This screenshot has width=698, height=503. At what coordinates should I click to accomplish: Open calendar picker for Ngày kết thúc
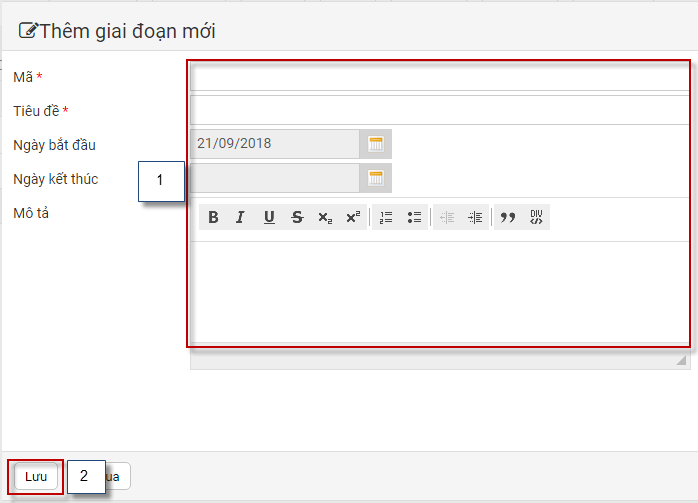[376, 178]
